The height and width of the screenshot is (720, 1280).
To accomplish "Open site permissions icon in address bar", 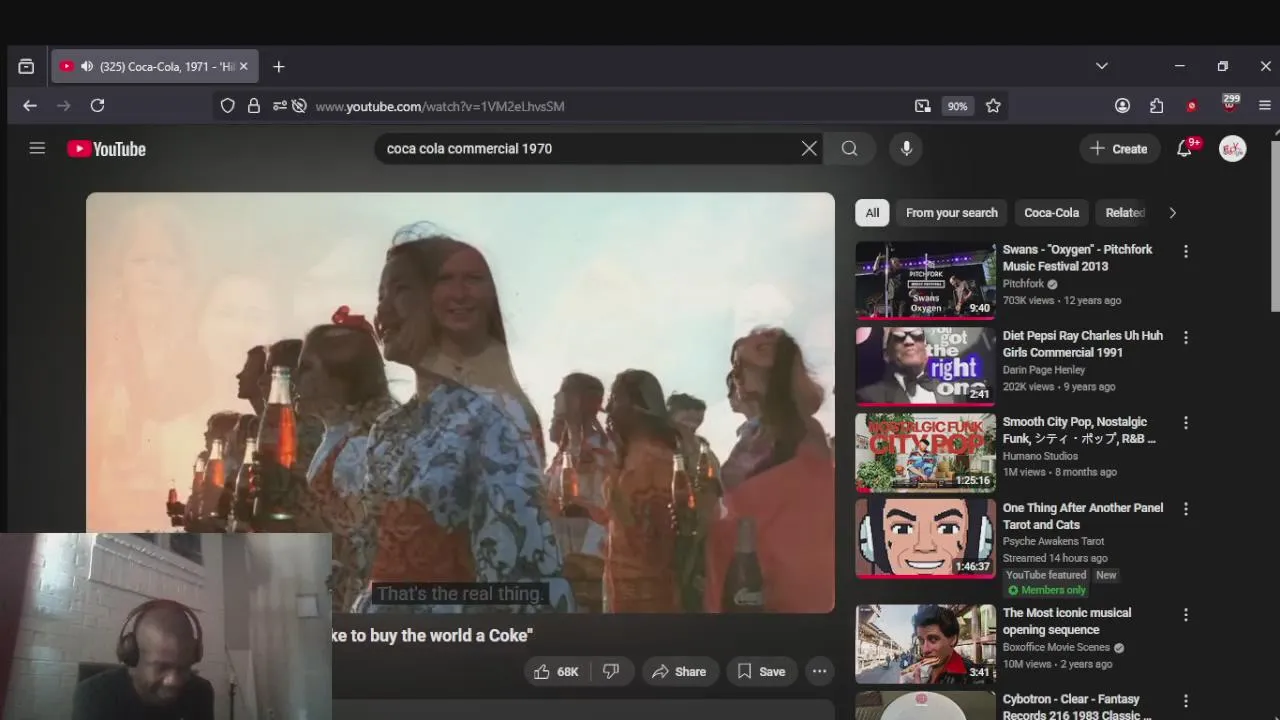I will [x=280, y=106].
